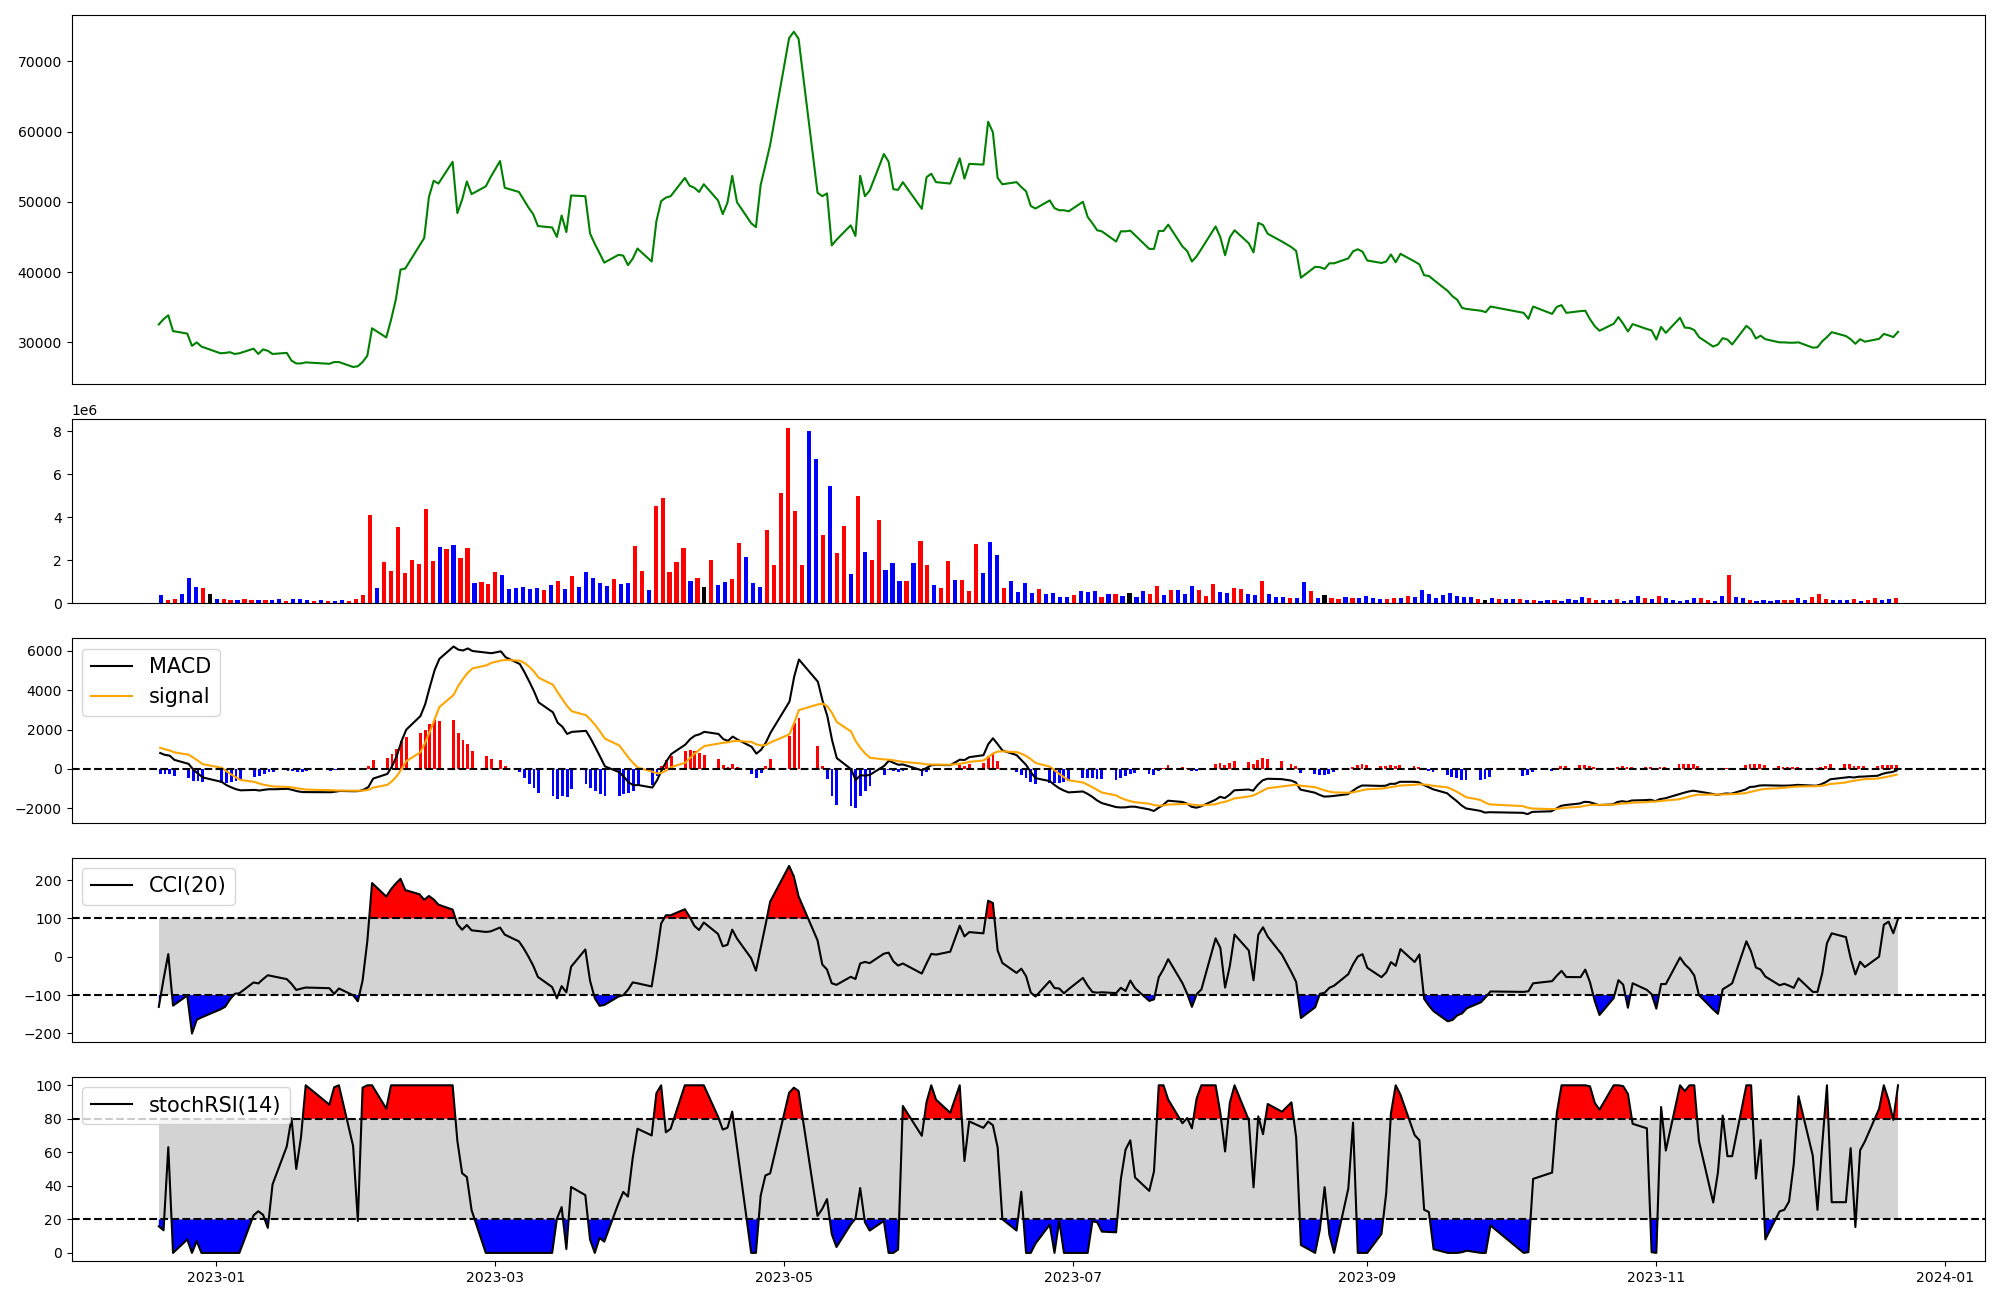The image size is (2000, 1300).
Task: Click the tallest blue volume bar
Action: click(809, 517)
